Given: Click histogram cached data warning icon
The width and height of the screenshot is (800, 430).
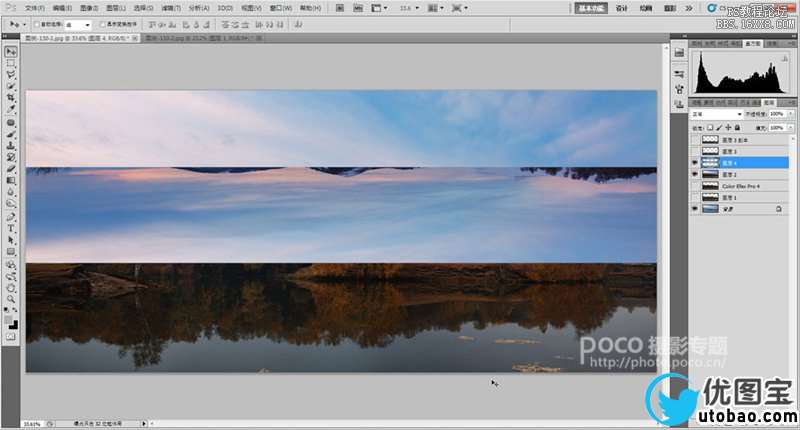Looking at the screenshot, I should coord(785,59).
